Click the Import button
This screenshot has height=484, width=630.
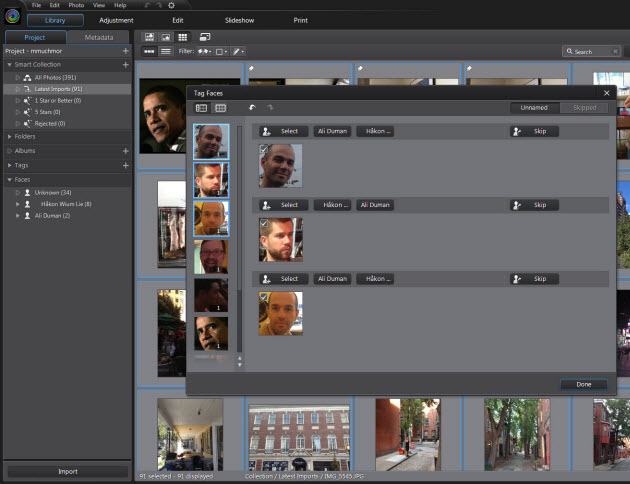(66, 472)
